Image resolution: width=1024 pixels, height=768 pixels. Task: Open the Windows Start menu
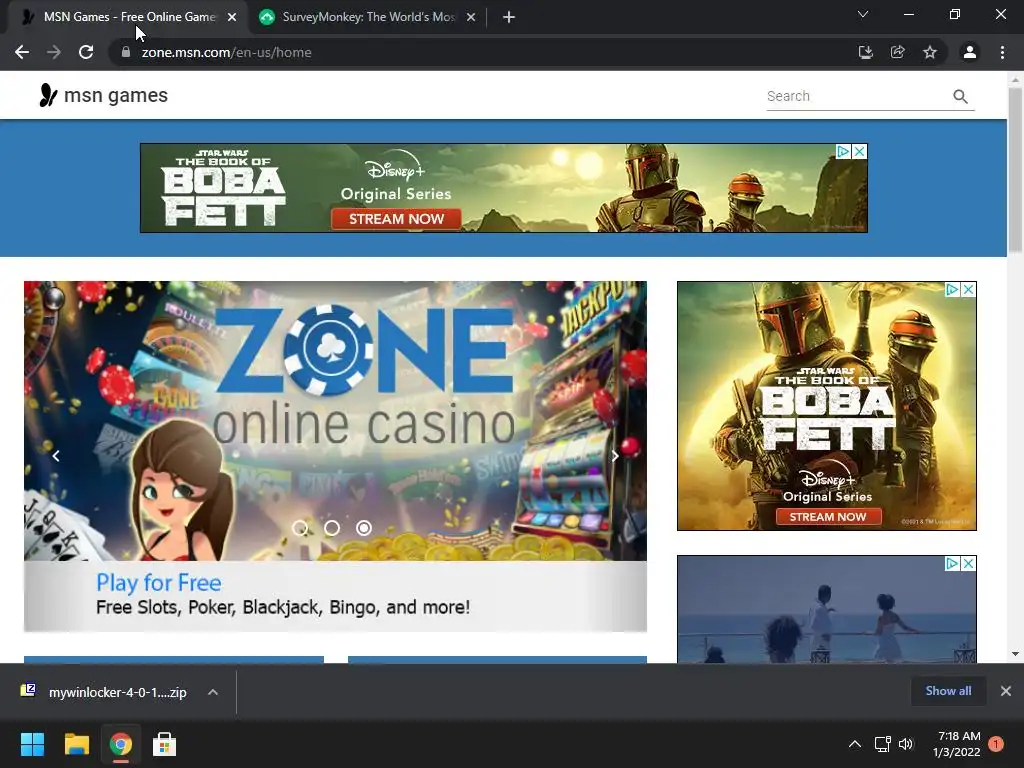(x=32, y=744)
